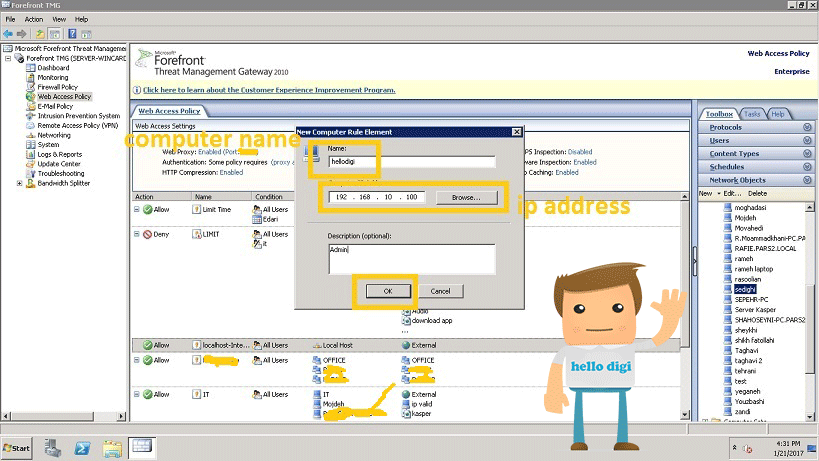
Task: Collapse the Deny LIMIT rule row
Action: coord(136,234)
